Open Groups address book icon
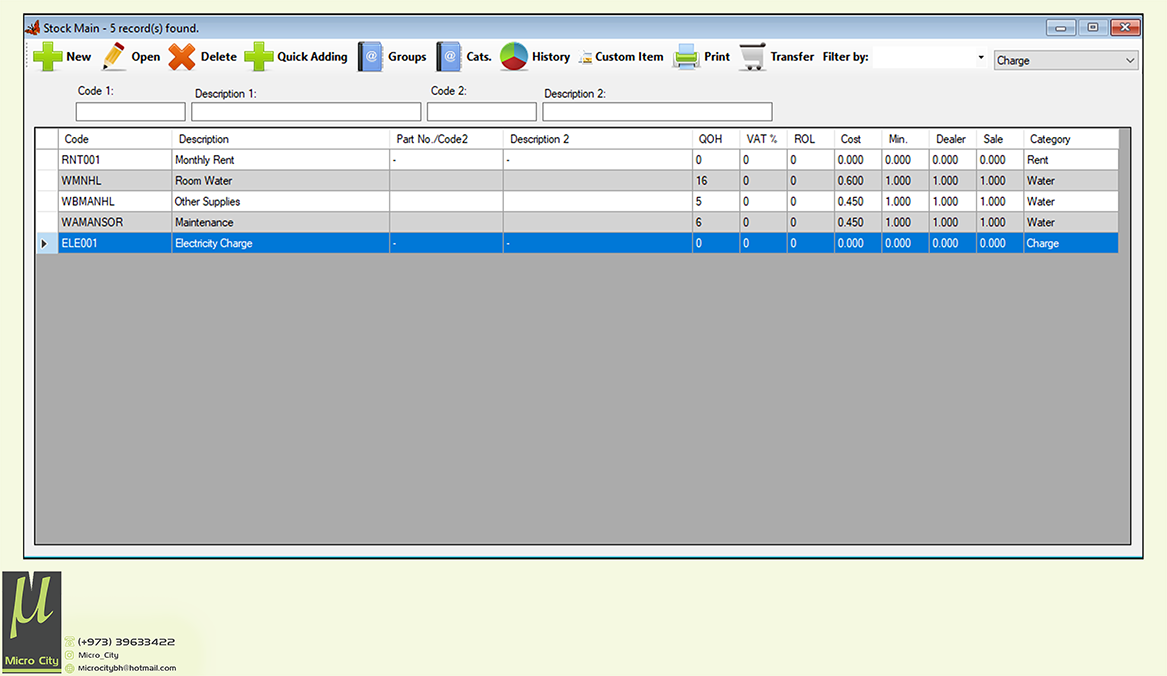Image resolution: width=1167 pixels, height=676 pixels. click(x=370, y=57)
